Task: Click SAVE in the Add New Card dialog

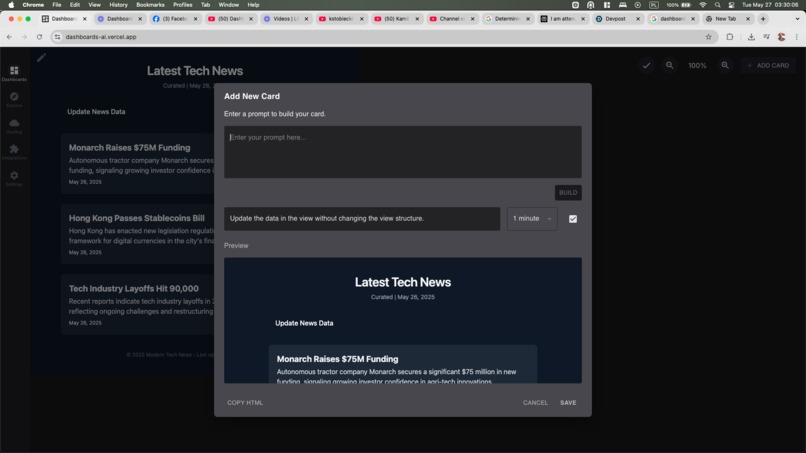Action: pos(568,403)
